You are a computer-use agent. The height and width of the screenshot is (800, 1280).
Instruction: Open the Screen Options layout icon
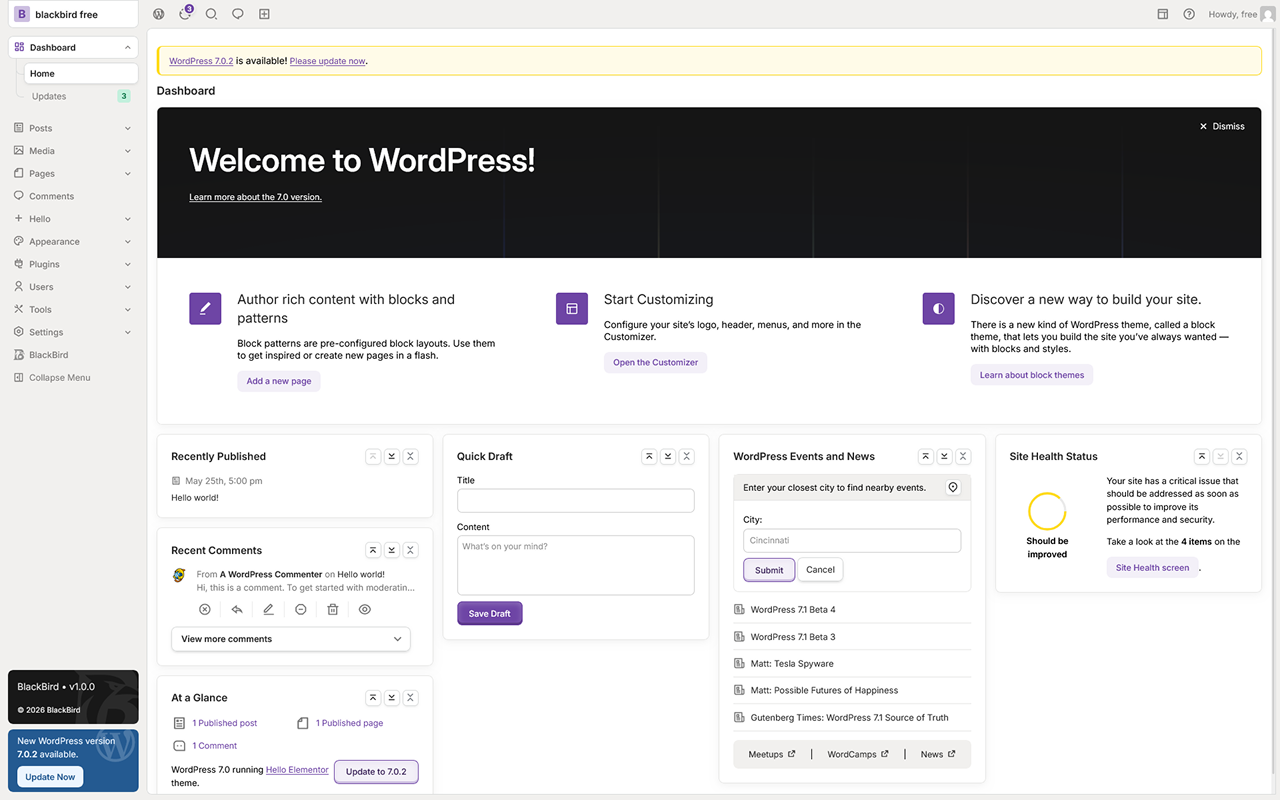[1163, 14]
